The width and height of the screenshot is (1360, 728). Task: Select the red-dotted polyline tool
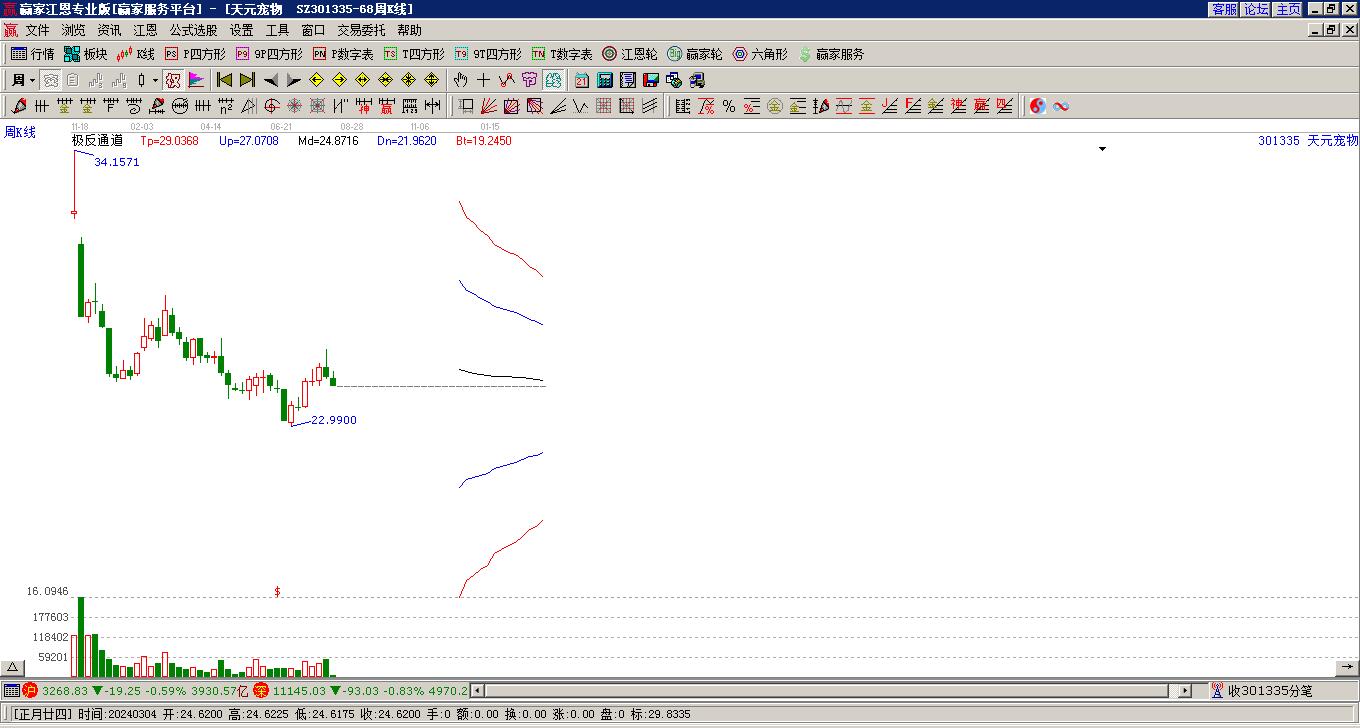pyautogui.click(x=506, y=80)
